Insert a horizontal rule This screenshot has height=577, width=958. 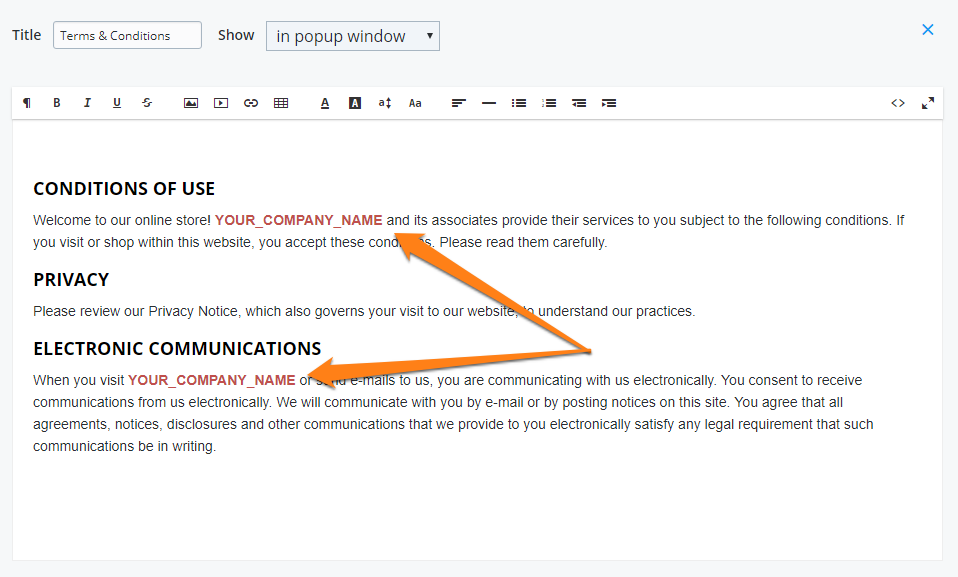(x=489, y=102)
